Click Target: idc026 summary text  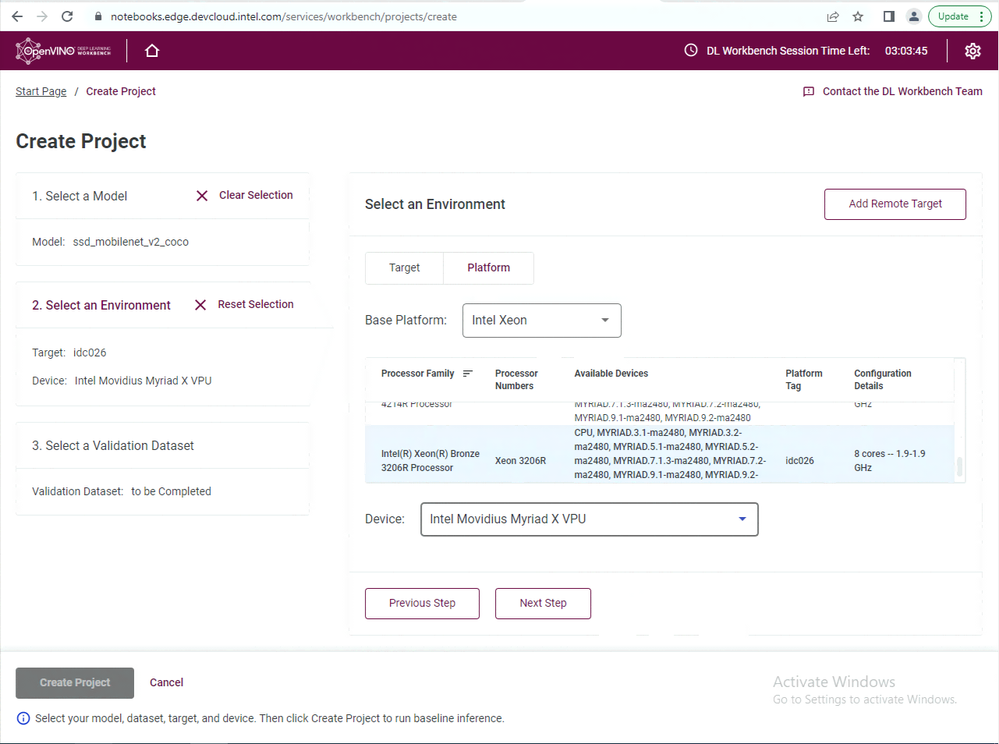click(x=69, y=353)
